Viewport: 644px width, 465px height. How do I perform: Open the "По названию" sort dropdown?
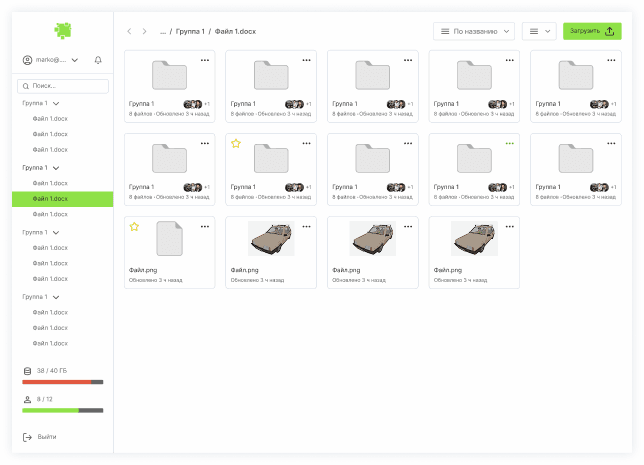474,31
